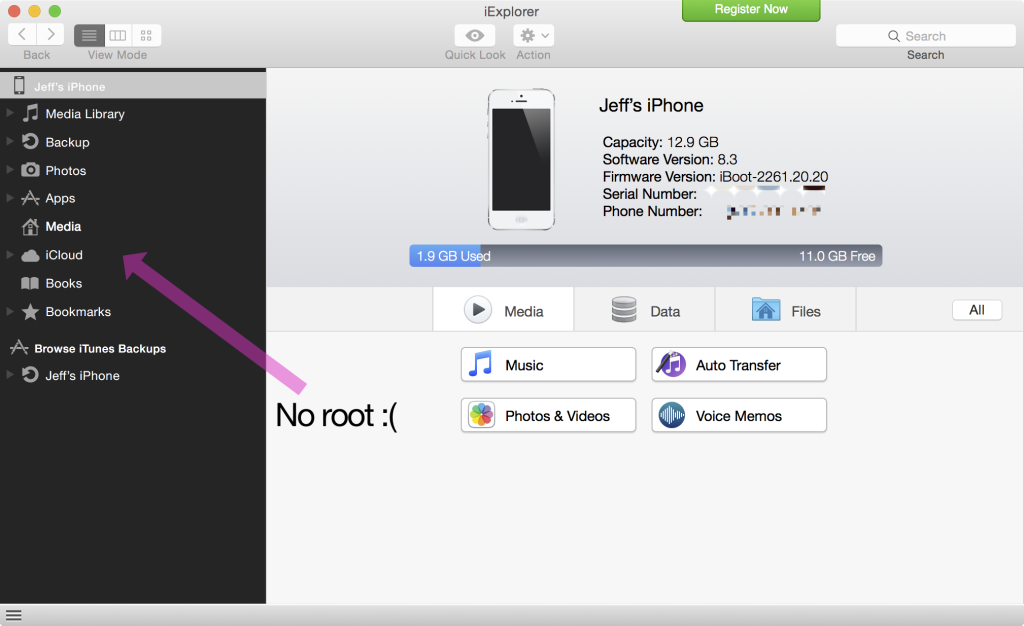Open the Action gear dropdown menu
Viewport: 1024px width, 626px height.
pyautogui.click(x=533, y=35)
